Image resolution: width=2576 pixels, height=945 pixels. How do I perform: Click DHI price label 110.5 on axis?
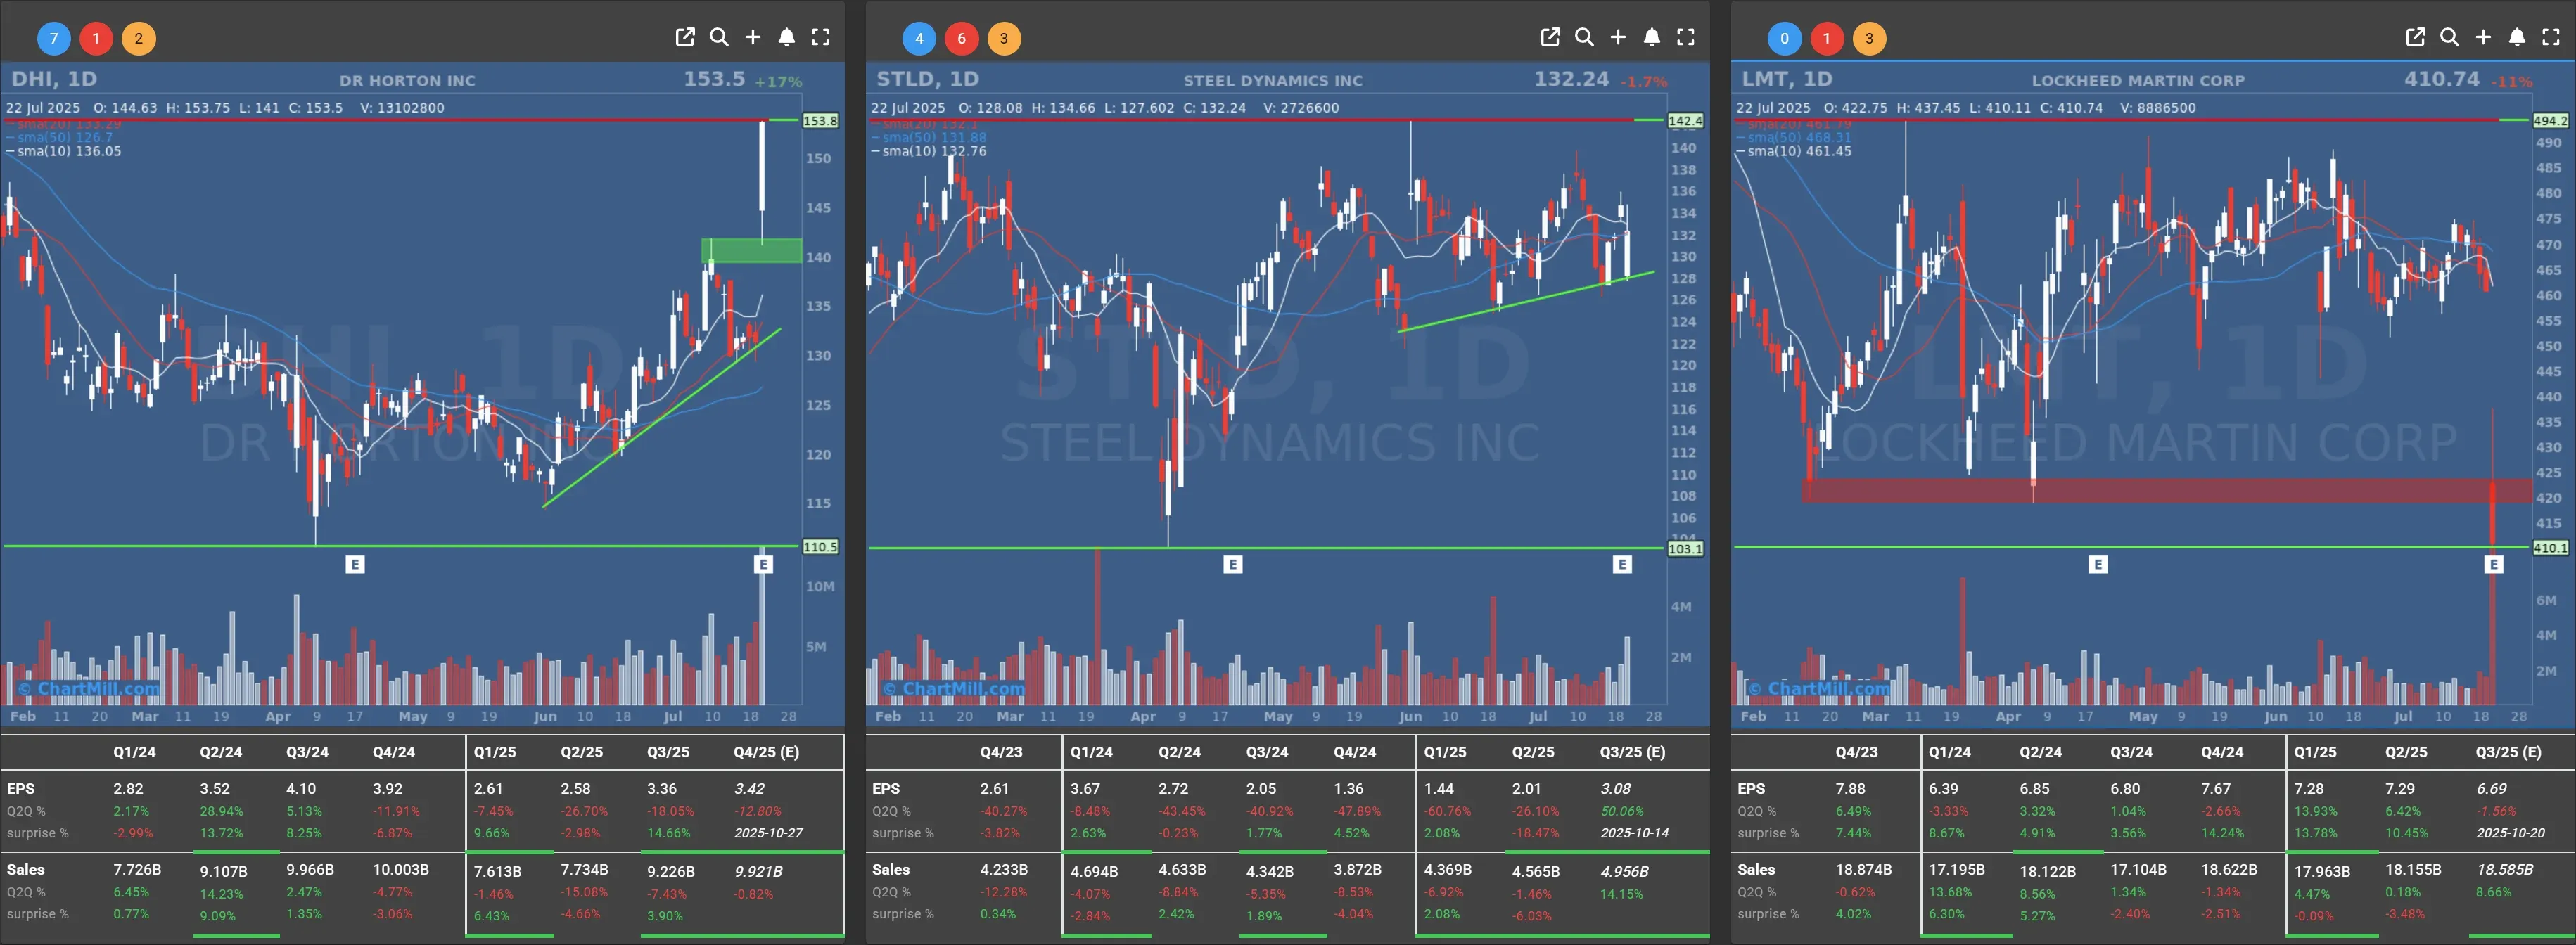click(820, 547)
